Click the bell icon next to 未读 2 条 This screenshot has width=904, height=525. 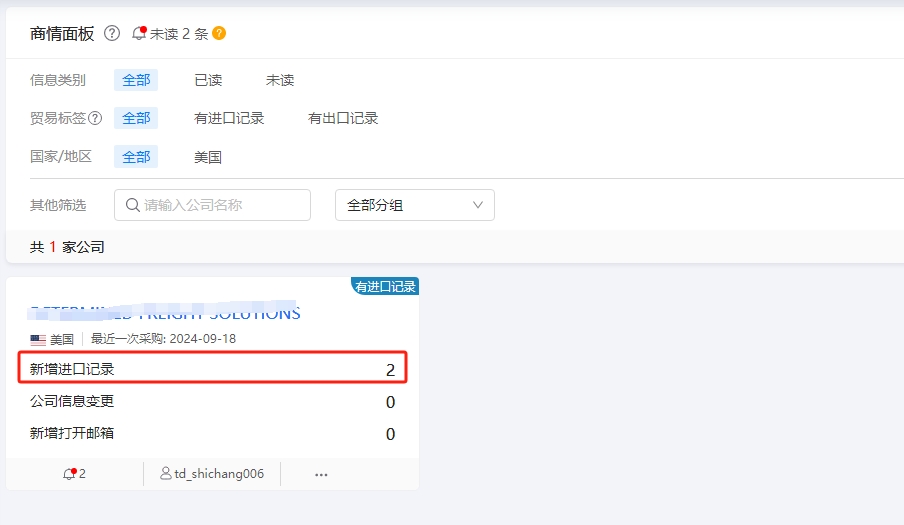[x=139, y=33]
